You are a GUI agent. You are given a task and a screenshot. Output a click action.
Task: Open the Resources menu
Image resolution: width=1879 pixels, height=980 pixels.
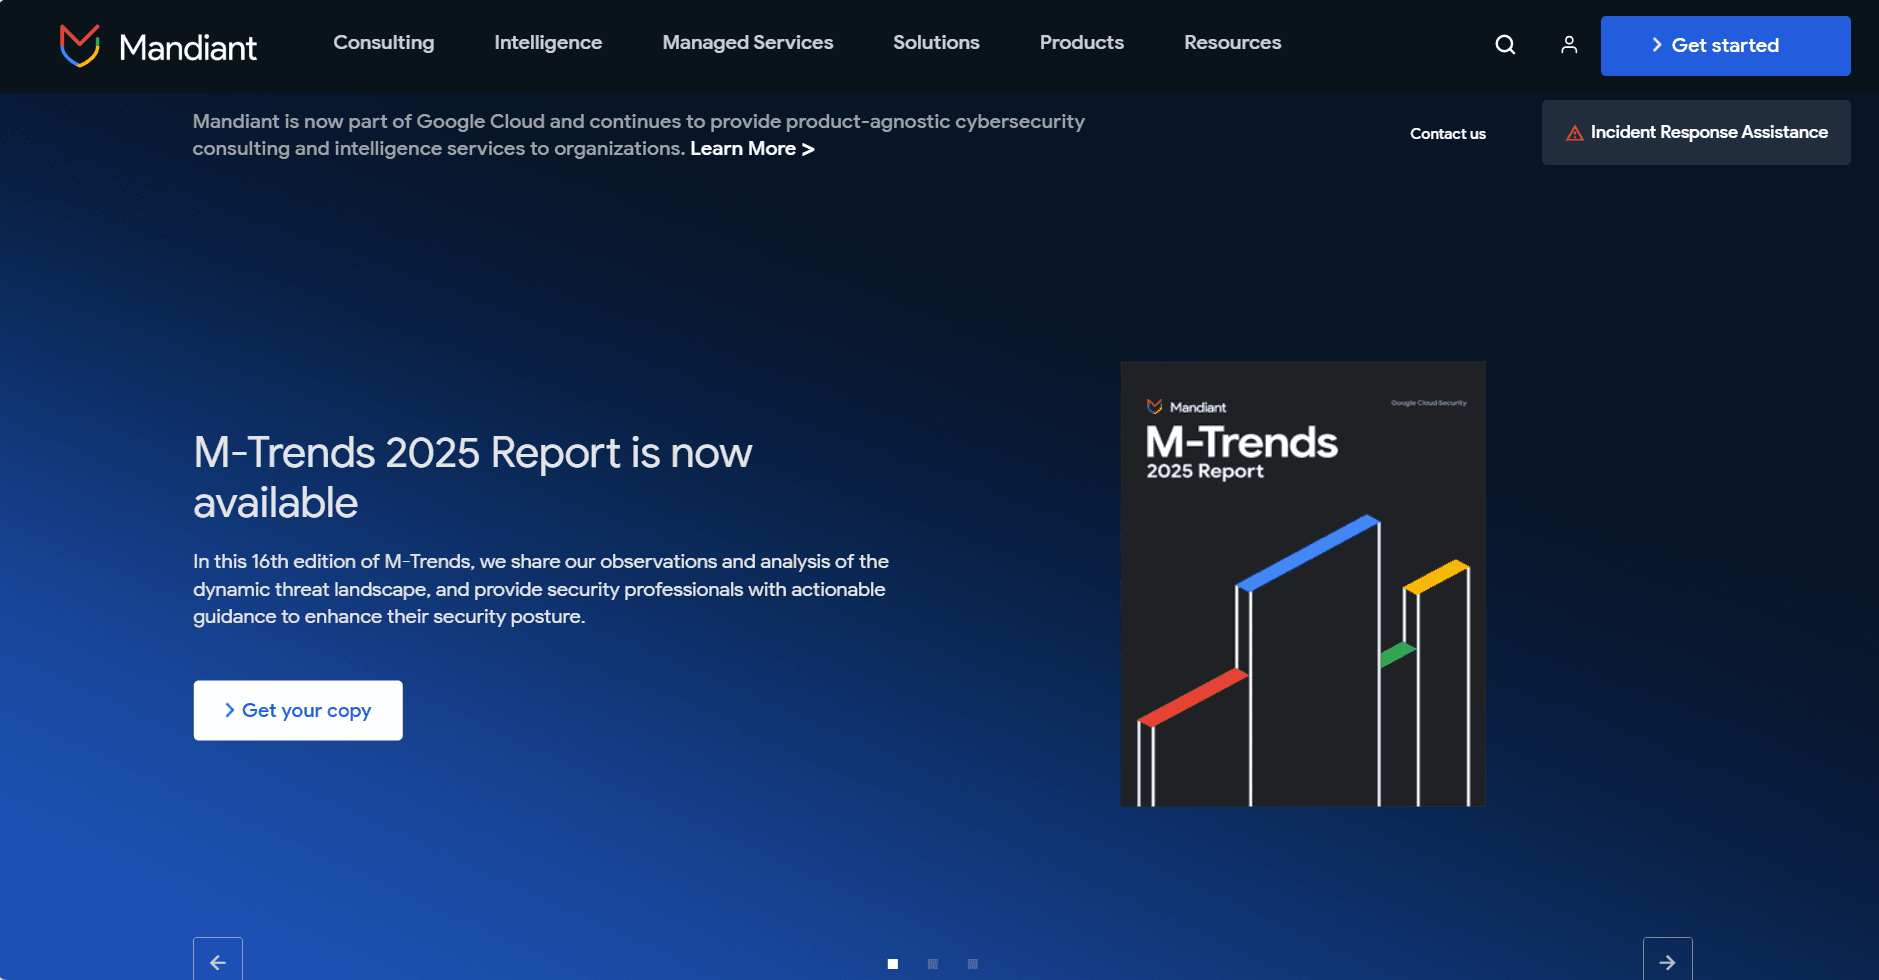pyautogui.click(x=1233, y=43)
